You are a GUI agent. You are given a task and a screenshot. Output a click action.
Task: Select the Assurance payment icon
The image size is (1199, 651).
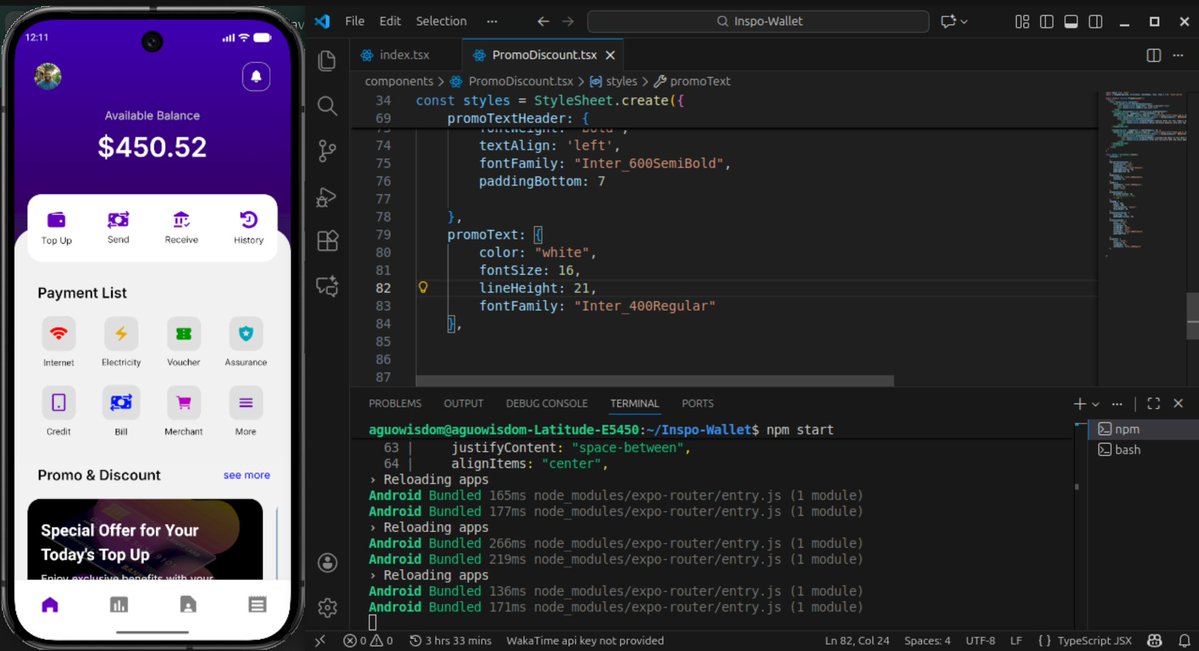coord(245,334)
